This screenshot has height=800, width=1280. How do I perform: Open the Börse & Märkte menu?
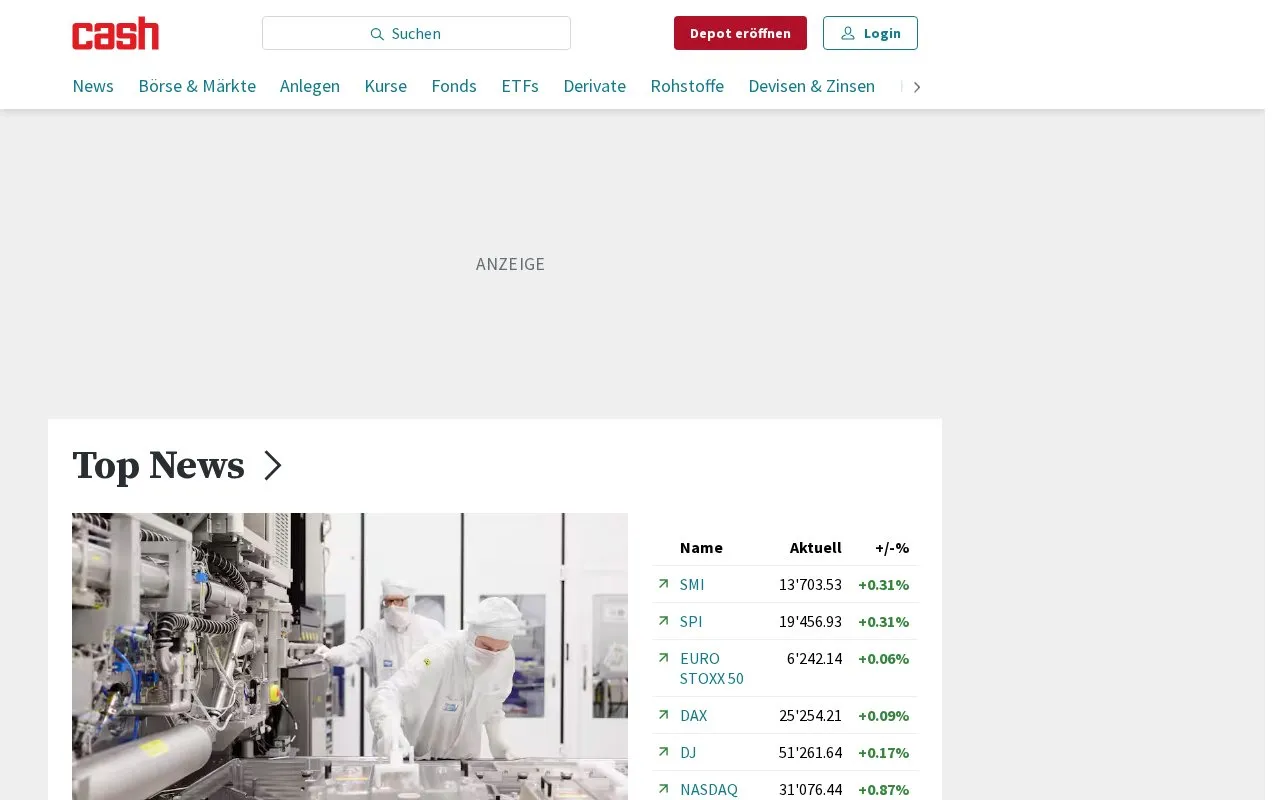[197, 86]
